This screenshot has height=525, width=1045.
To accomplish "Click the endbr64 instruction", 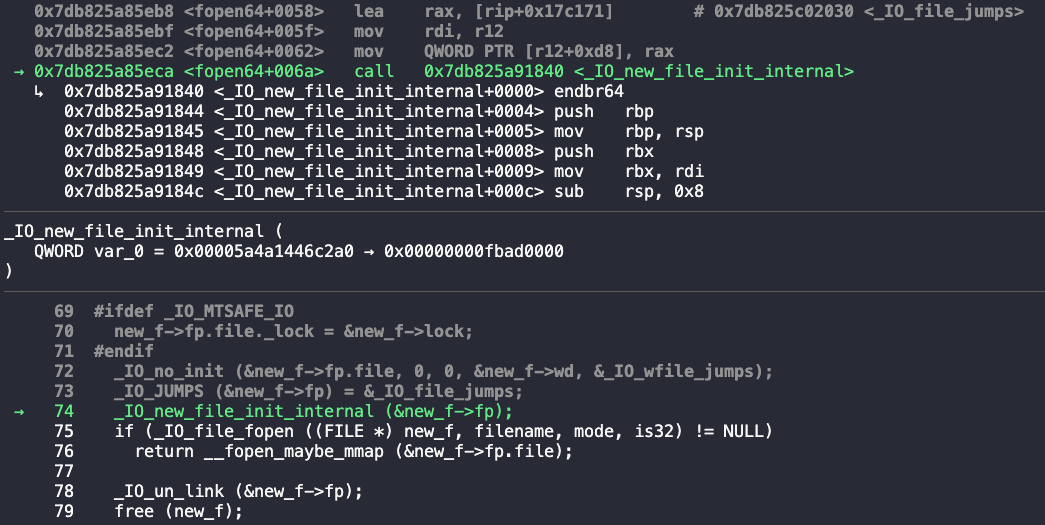I will click(589, 91).
